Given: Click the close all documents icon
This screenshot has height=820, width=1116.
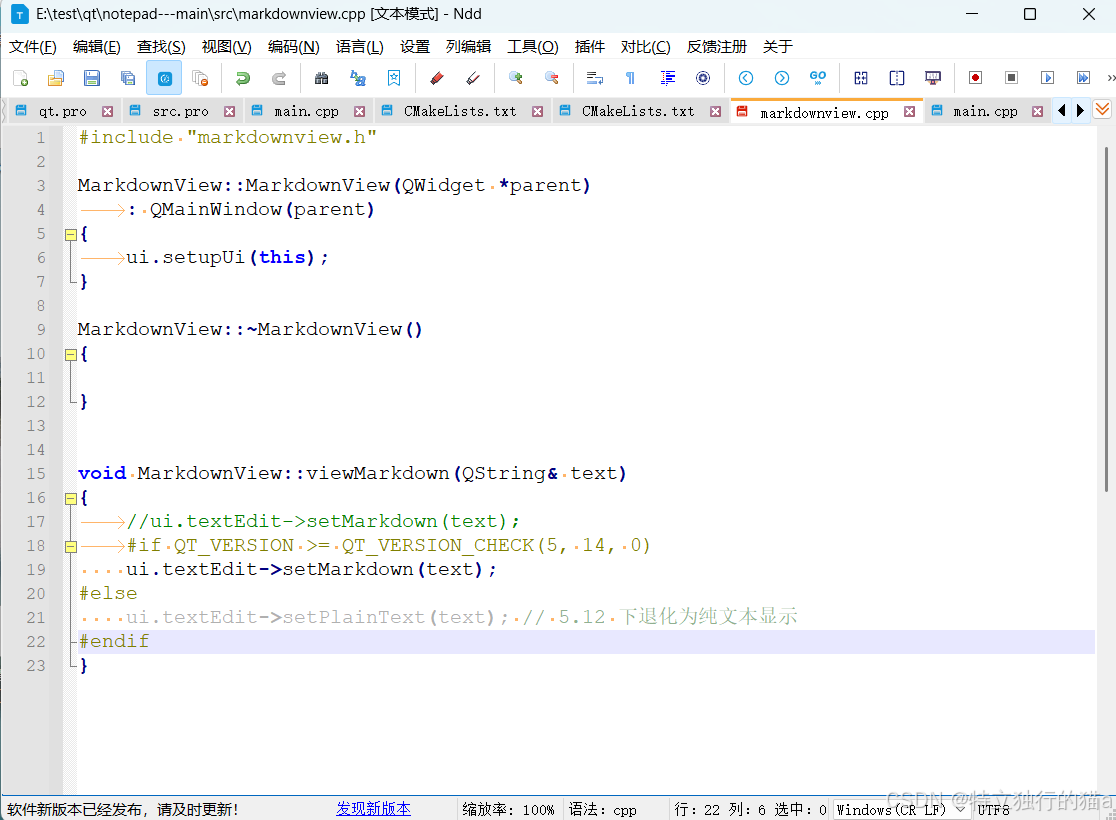Looking at the screenshot, I should [x=201, y=78].
